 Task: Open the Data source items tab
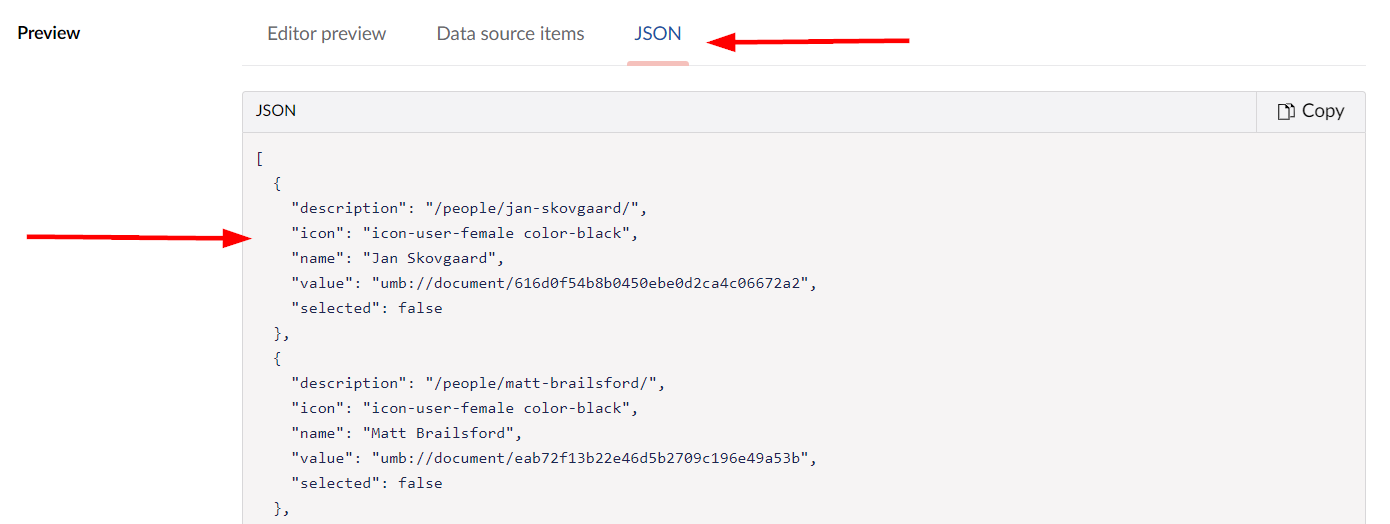[510, 33]
